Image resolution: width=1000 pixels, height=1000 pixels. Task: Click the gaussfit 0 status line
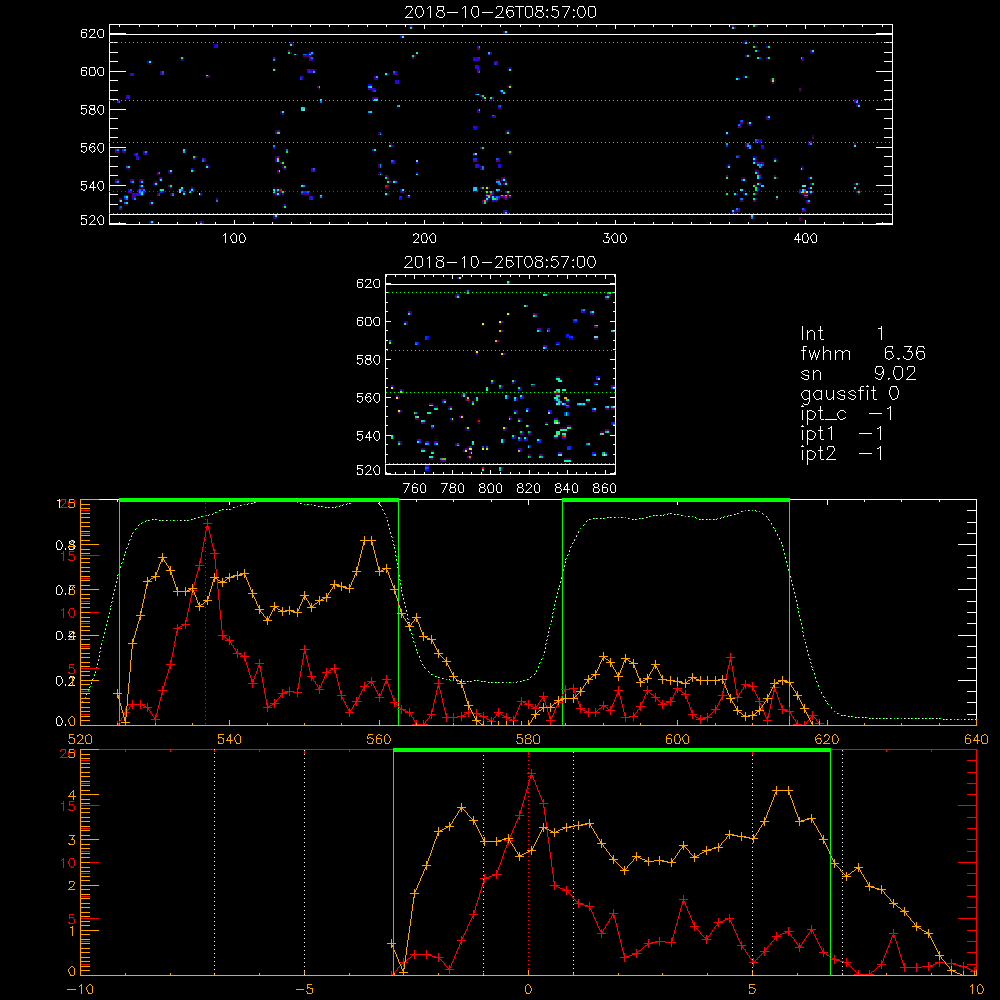850,393
